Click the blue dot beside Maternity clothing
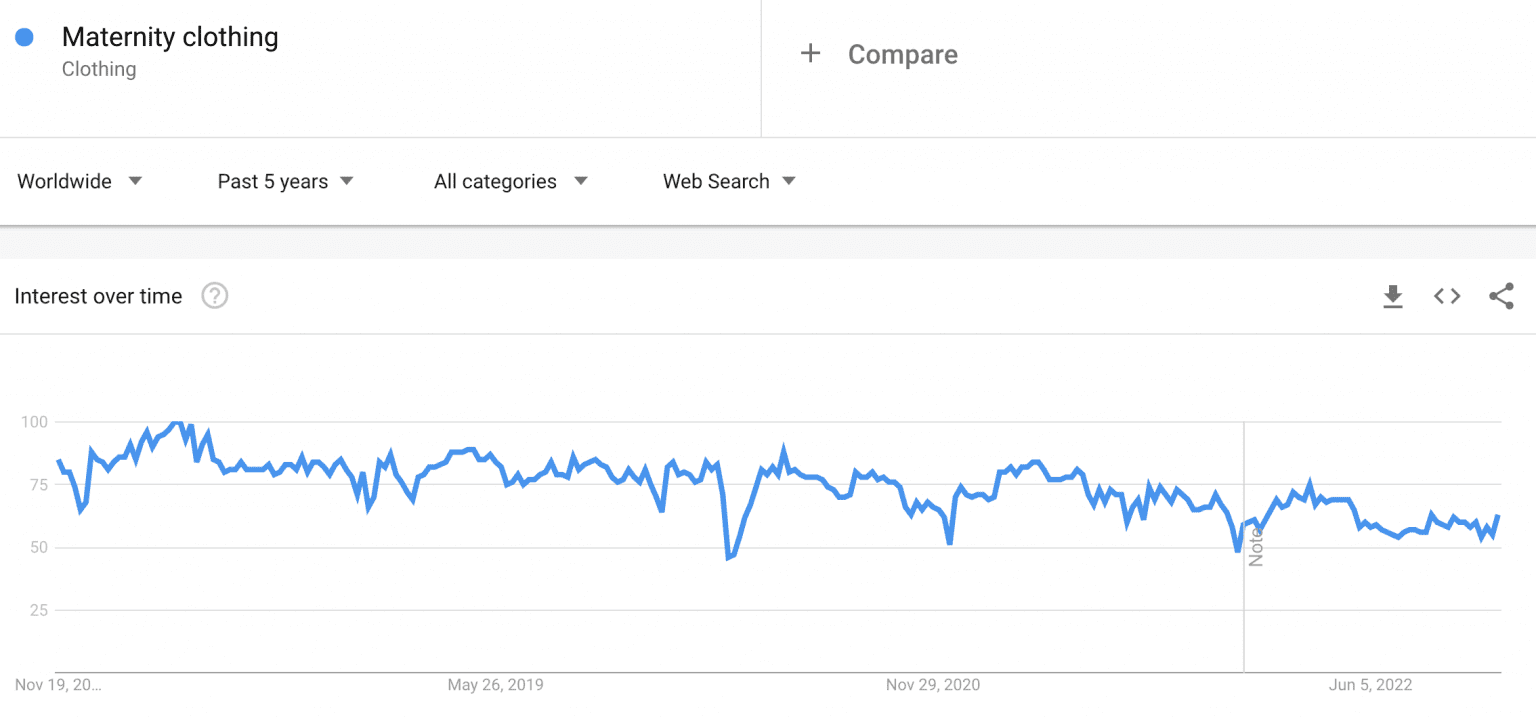 (x=23, y=36)
